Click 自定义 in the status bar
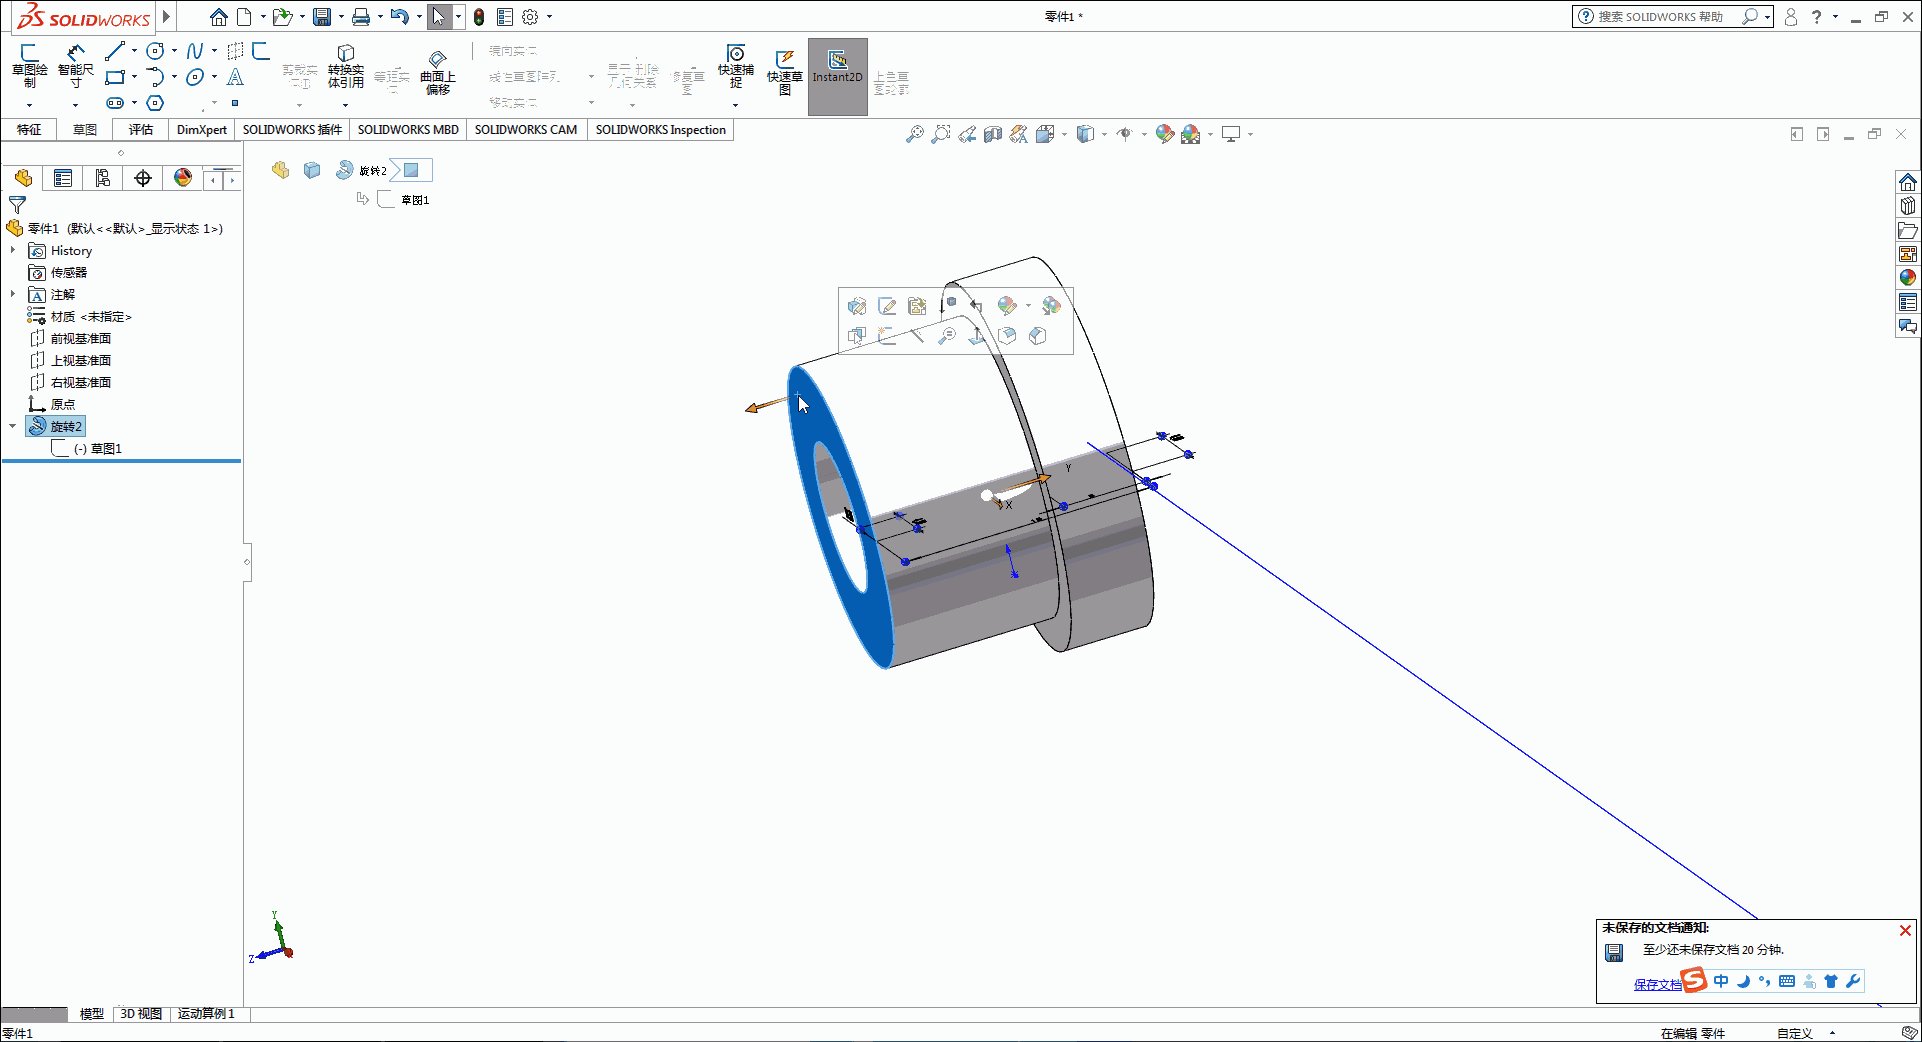Screen dimensions: 1922x1042 coord(1794,1033)
